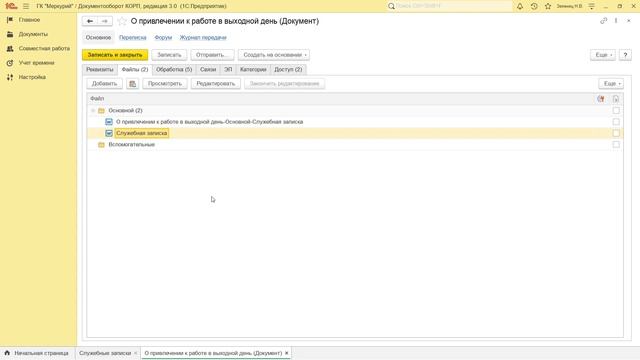Click Просмотреть button
Image resolution: width=640 pixels, height=360 pixels.
tap(165, 84)
